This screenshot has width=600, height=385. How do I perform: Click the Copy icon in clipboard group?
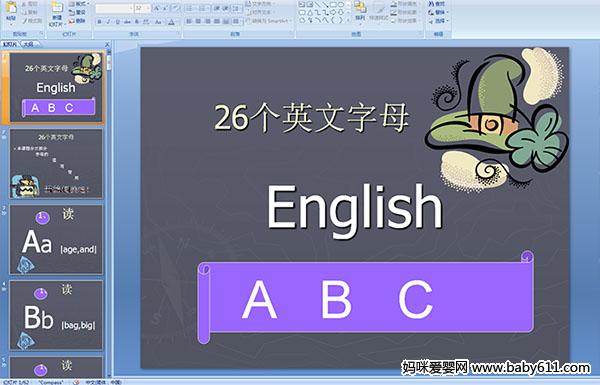pyautogui.click(x=24, y=12)
